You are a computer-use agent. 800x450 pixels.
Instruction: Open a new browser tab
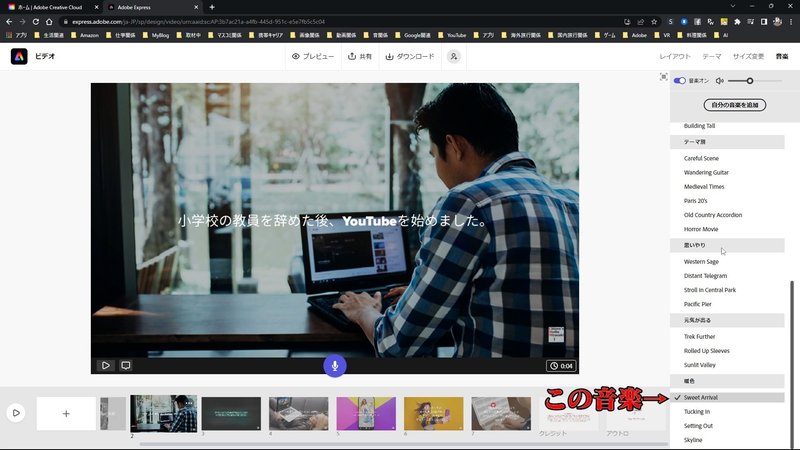[212, 7]
